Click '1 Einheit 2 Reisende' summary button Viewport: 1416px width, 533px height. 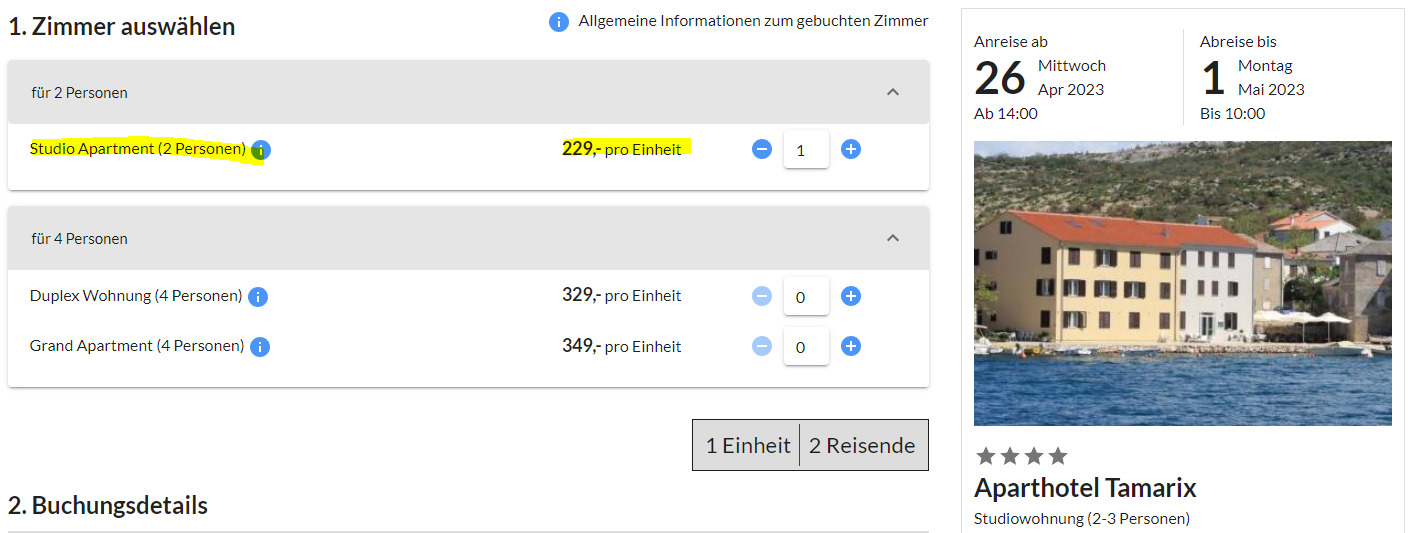(810, 445)
